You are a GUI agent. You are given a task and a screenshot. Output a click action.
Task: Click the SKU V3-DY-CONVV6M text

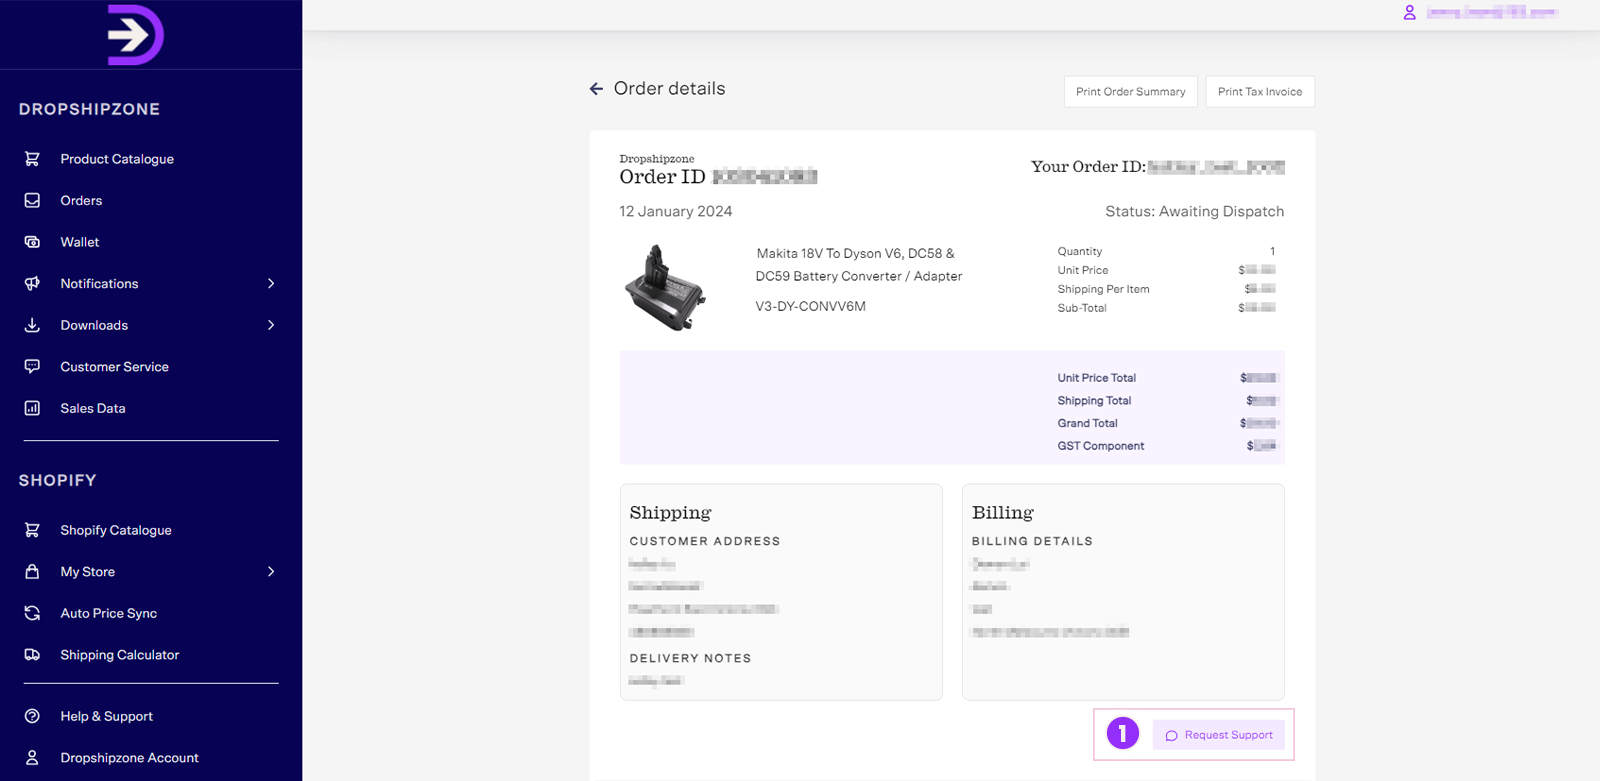coord(811,306)
